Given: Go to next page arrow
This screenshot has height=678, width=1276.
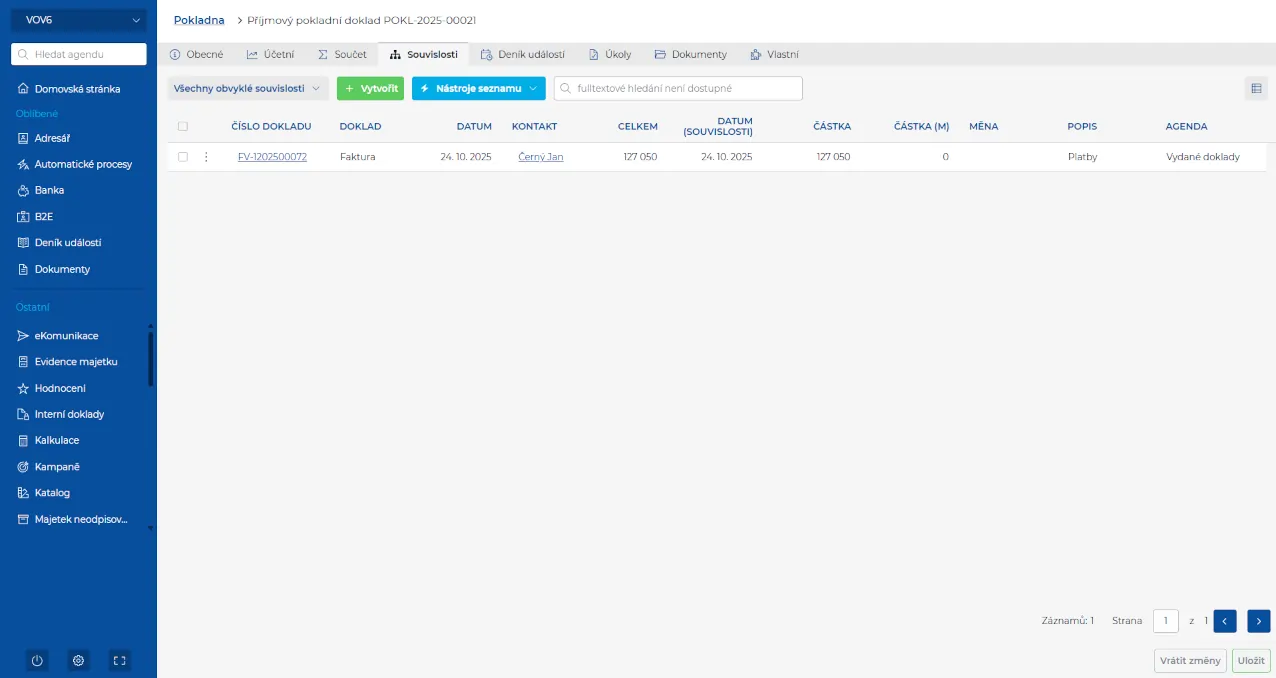Looking at the screenshot, I should (1258, 621).
